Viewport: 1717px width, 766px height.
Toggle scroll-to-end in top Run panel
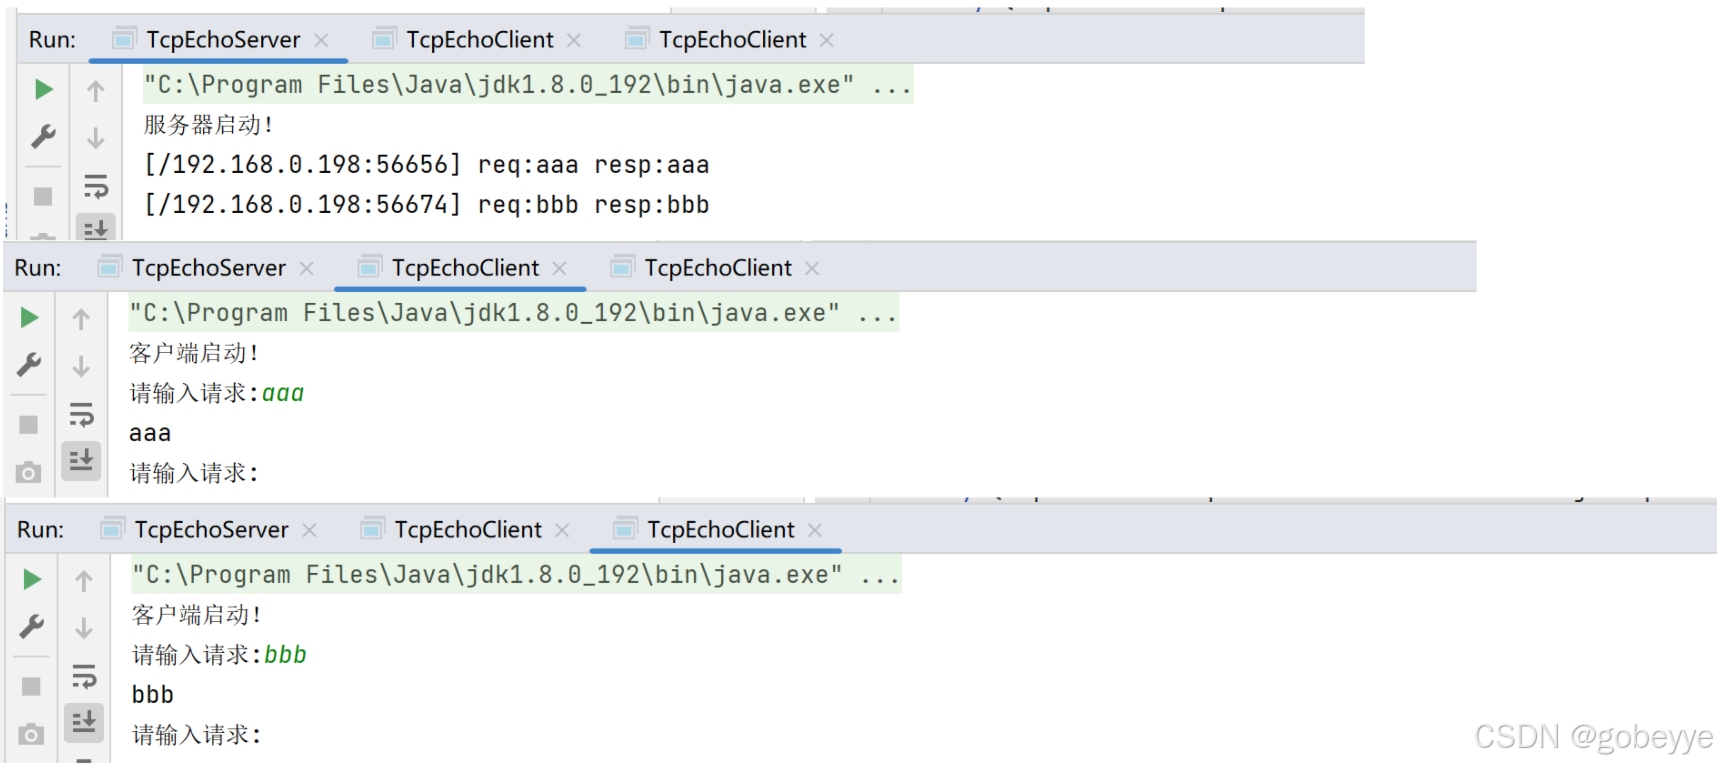point(96,228)
